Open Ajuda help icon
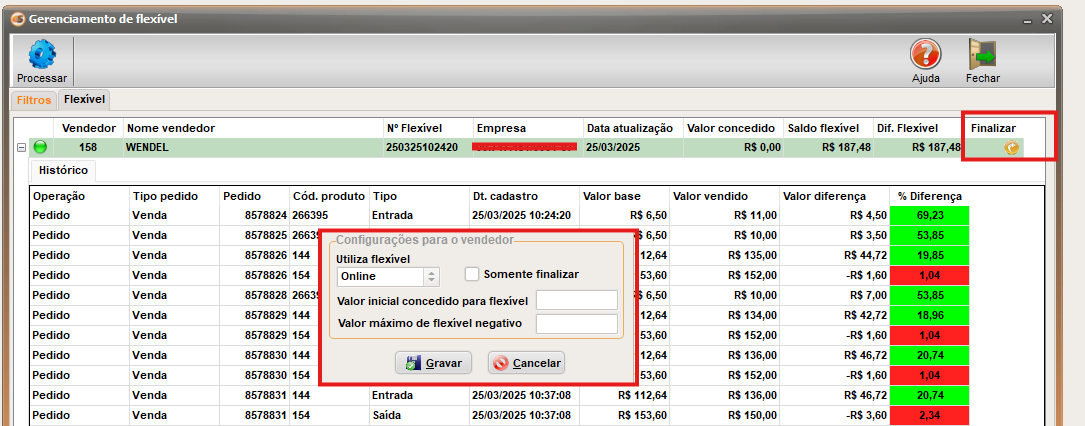Viewport: 1085px width, 426px height. coord(925,55)
